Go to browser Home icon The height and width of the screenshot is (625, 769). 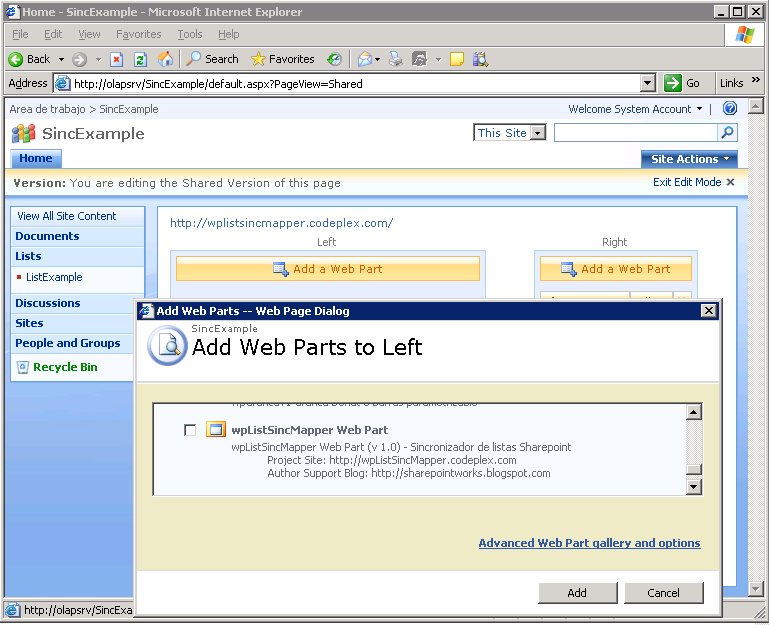[165, 59]
